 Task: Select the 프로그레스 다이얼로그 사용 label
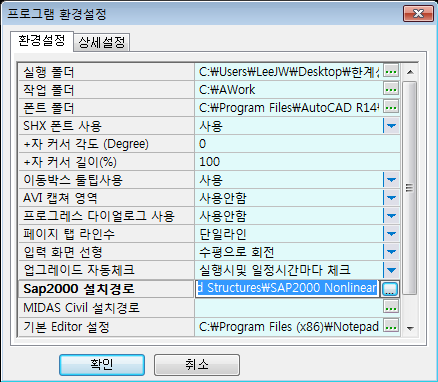pos(106,216)
